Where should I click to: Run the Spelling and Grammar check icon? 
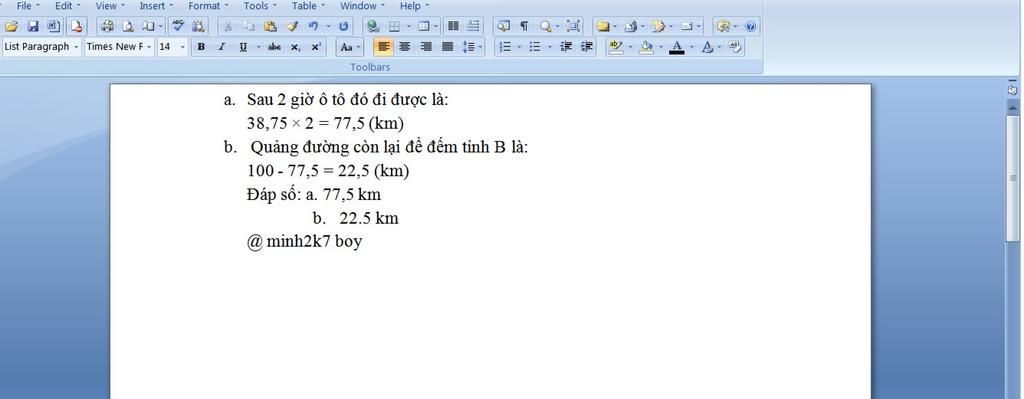tap(177, 26)
